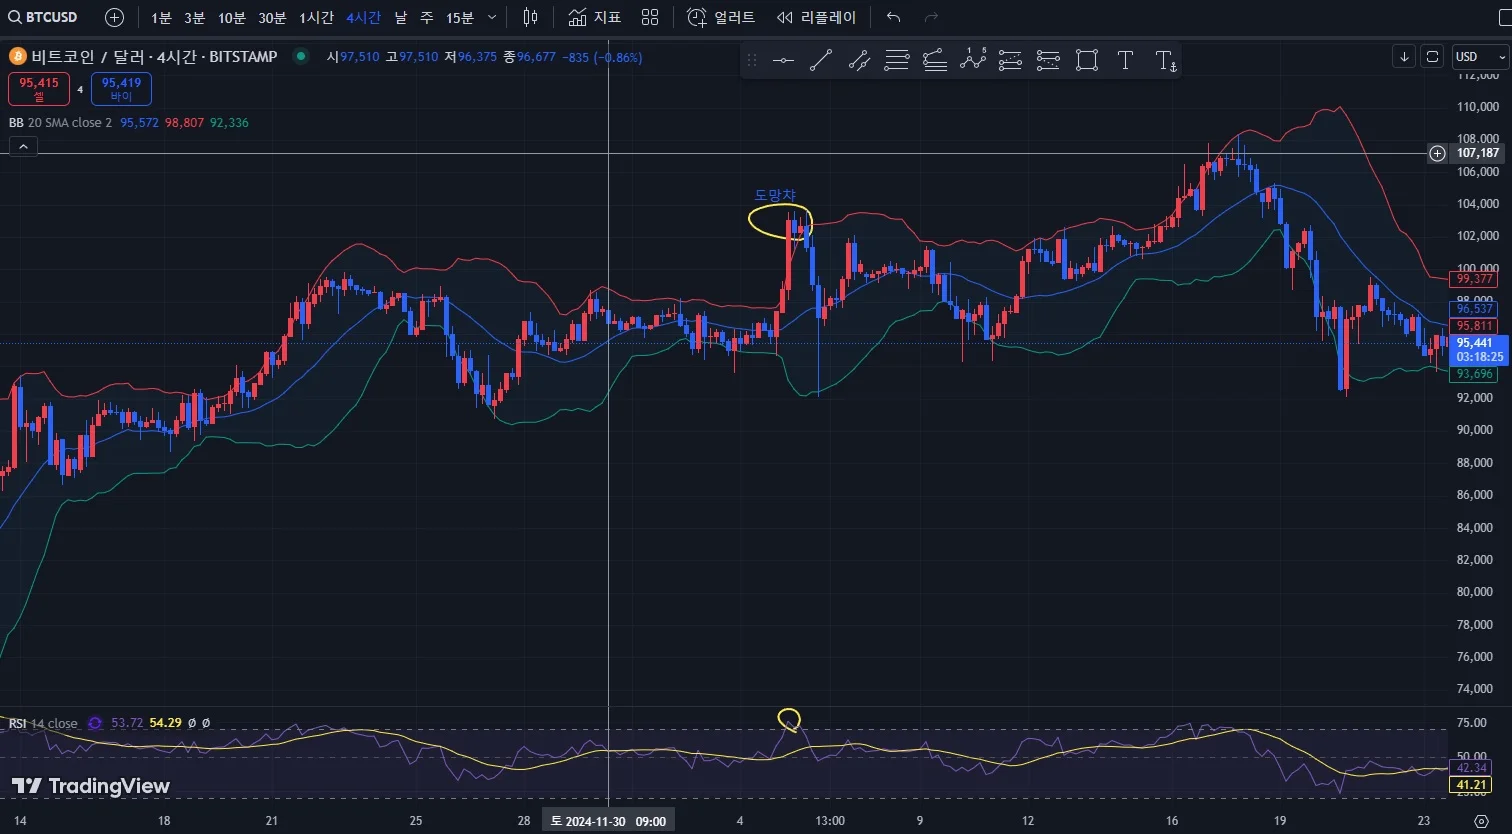
Task: Click the 95,415 셀 sell button
Action: [39, 89]
